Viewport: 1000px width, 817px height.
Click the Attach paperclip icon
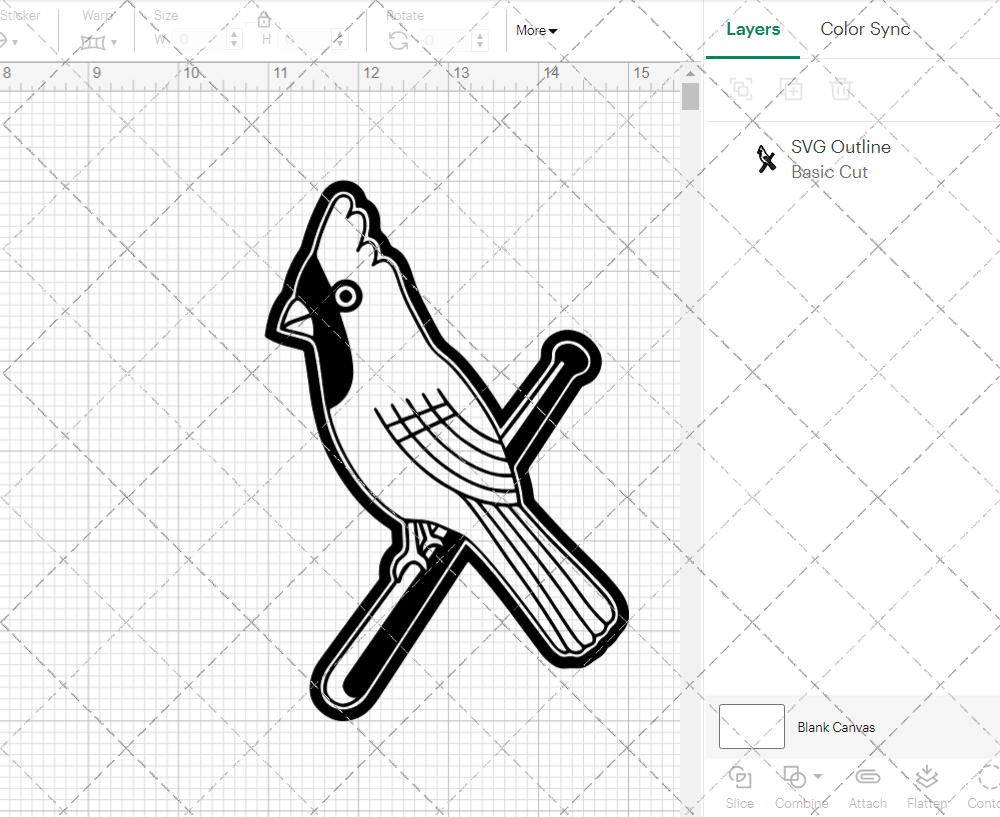[x=867, y=778]
